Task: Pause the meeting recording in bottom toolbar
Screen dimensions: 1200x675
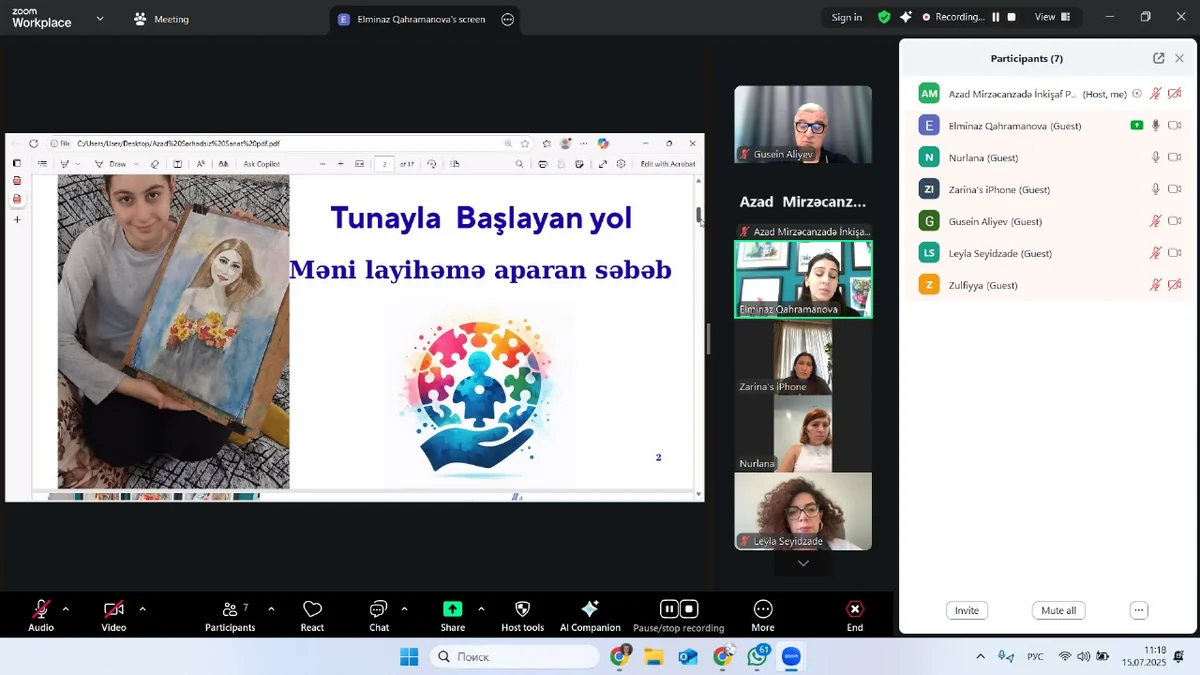Action: coord(669,609)
